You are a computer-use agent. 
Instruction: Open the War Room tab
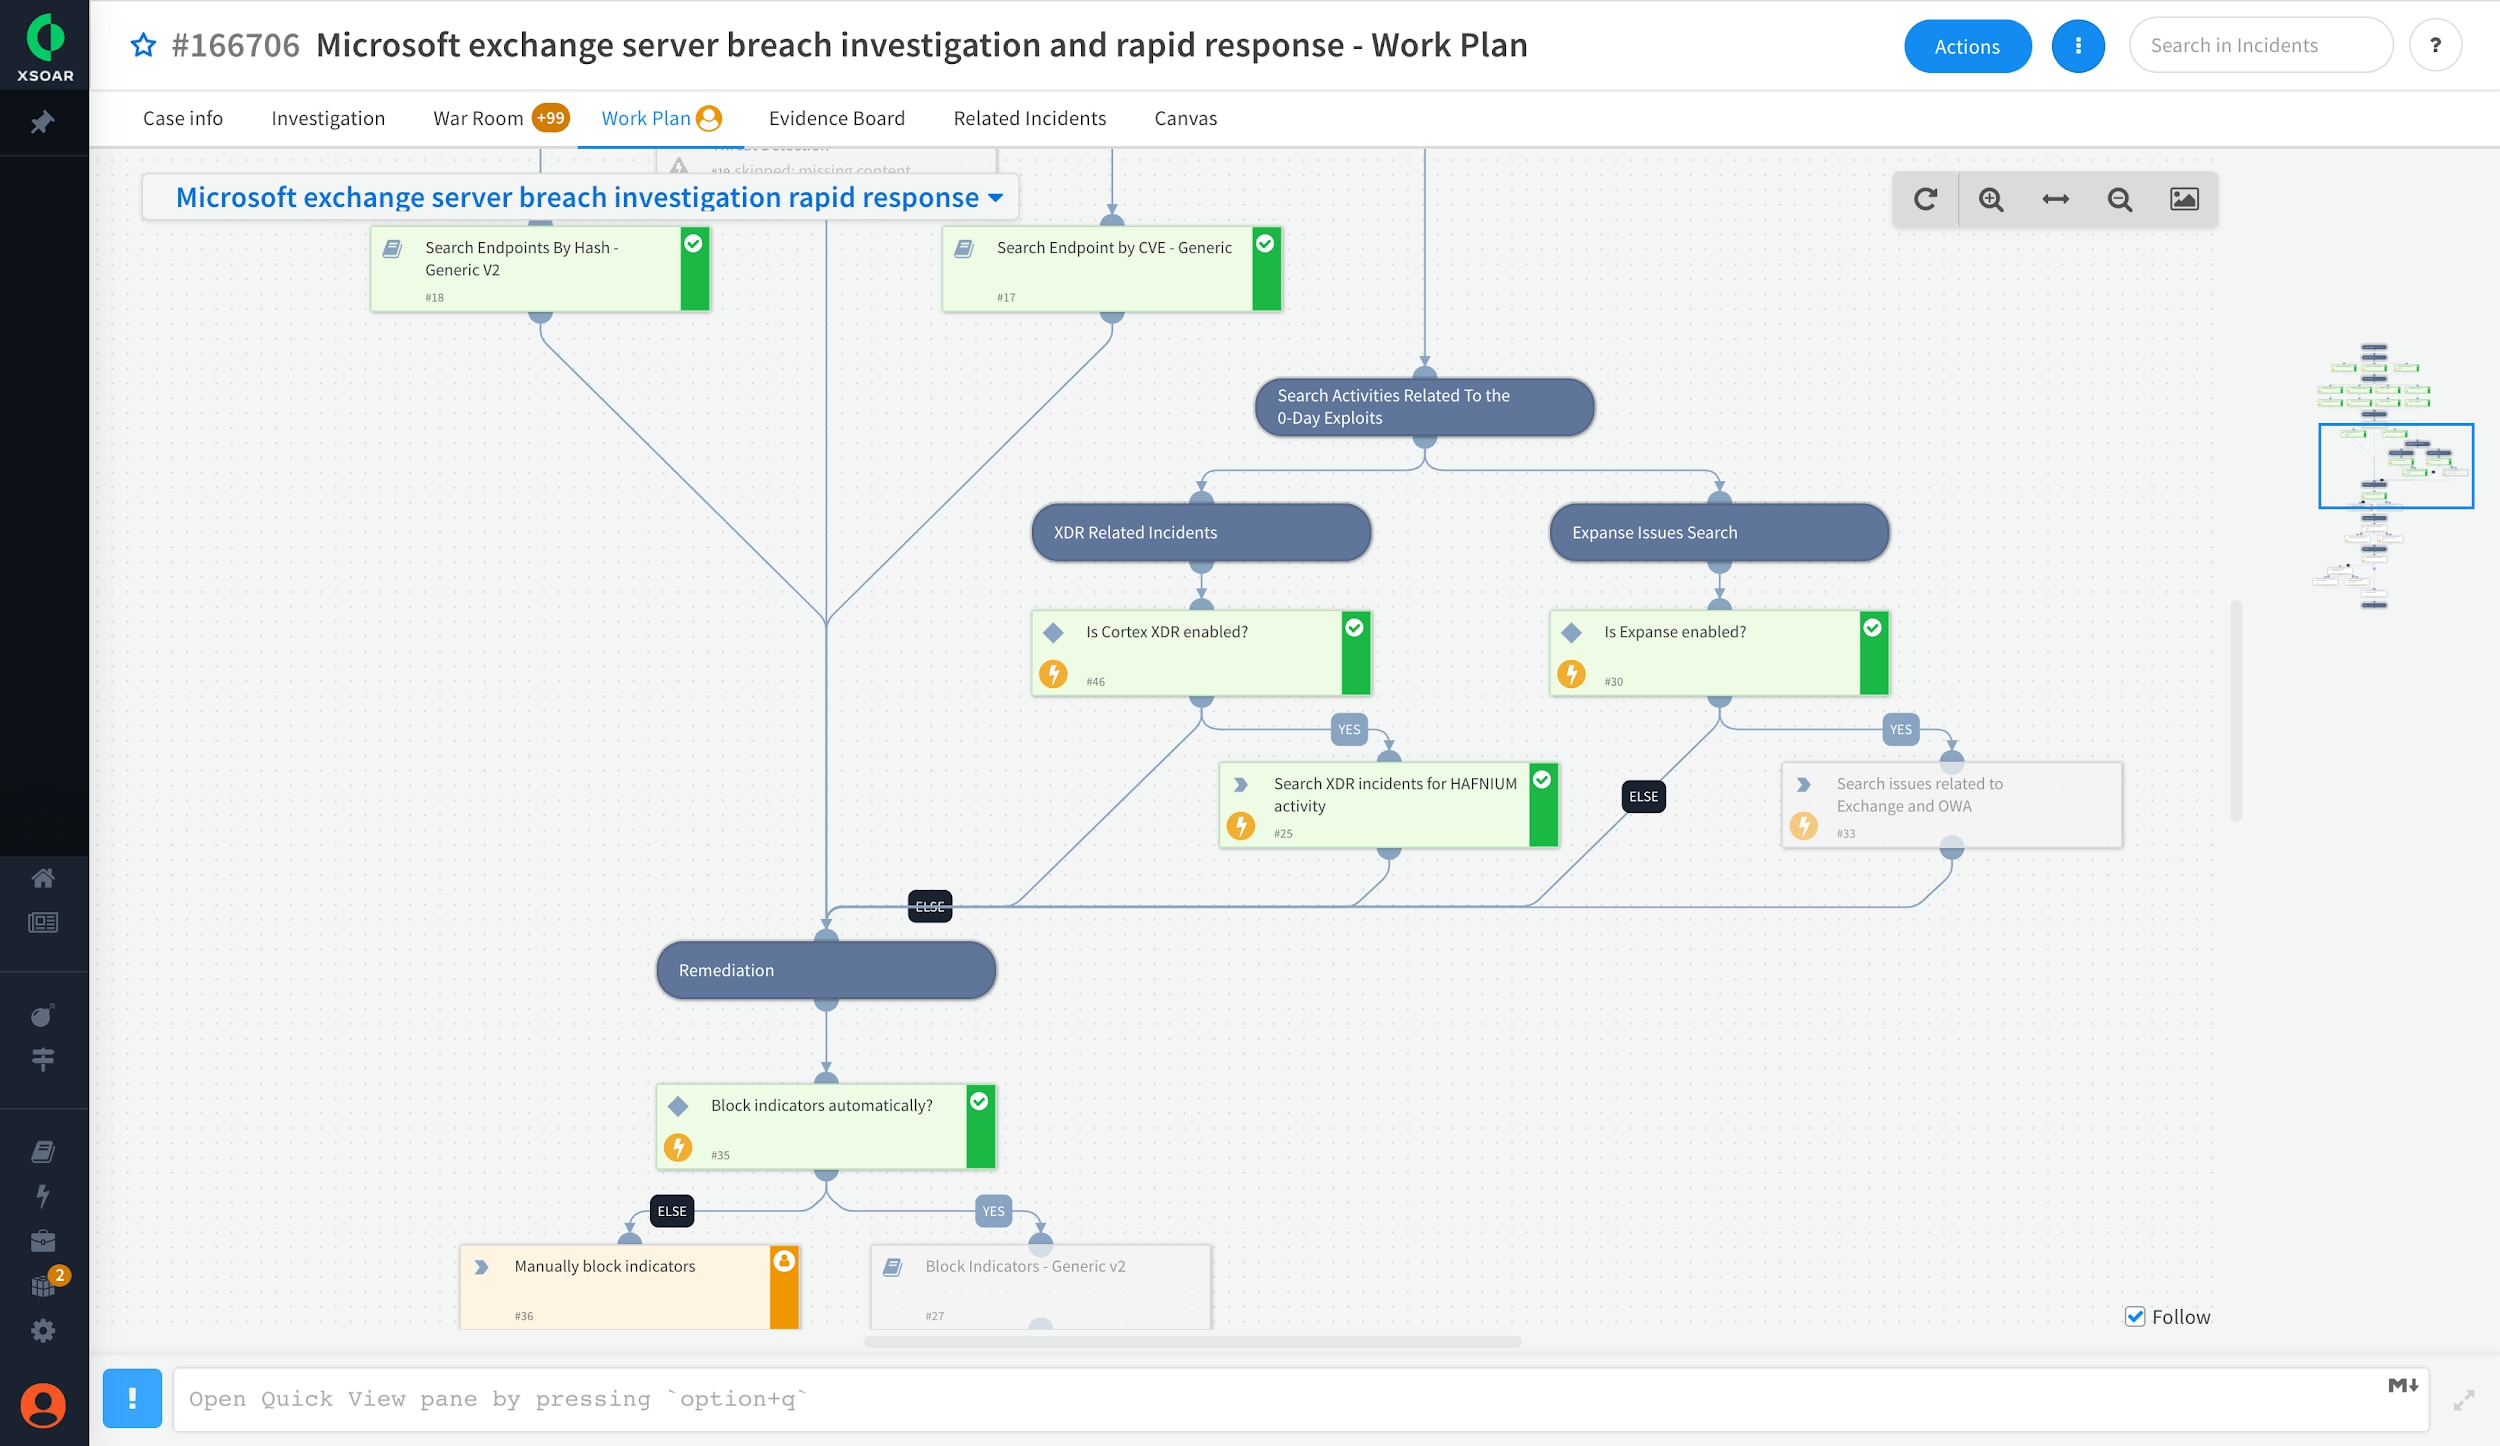(x=478, y=118)
